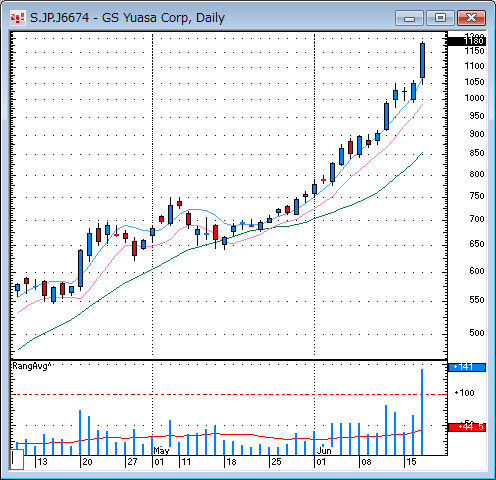Select the current price marker 1180

(x=467, y=41)
